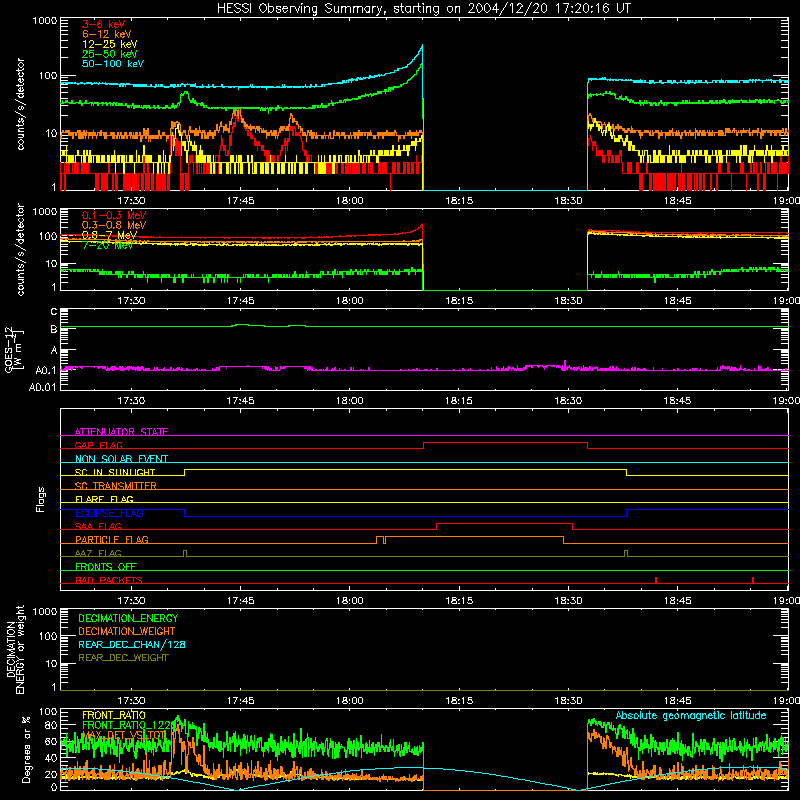Click the 0.8-7 MeV legend entry
Image resolution: width=800 pixels, height=800 pixels.
[x=109, y=235]
